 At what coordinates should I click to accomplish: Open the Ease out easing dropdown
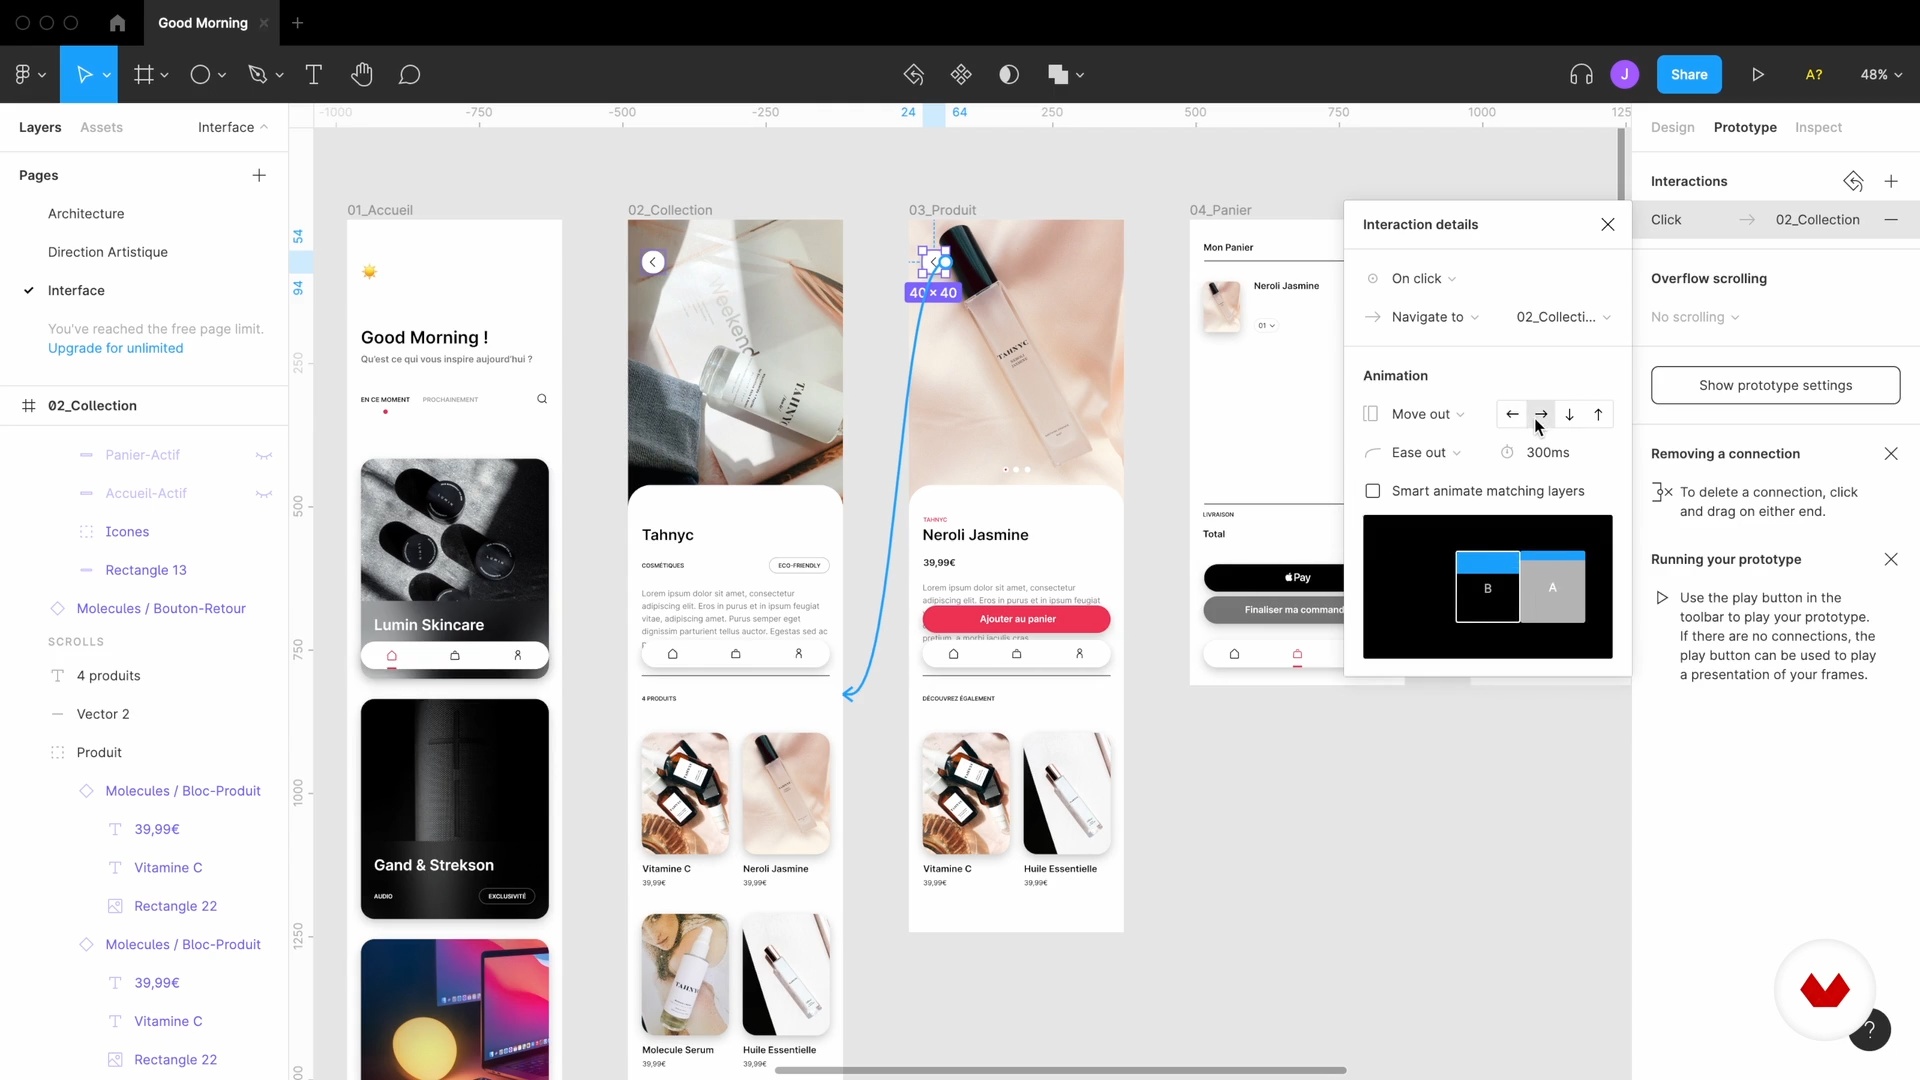coord(1426,453)
